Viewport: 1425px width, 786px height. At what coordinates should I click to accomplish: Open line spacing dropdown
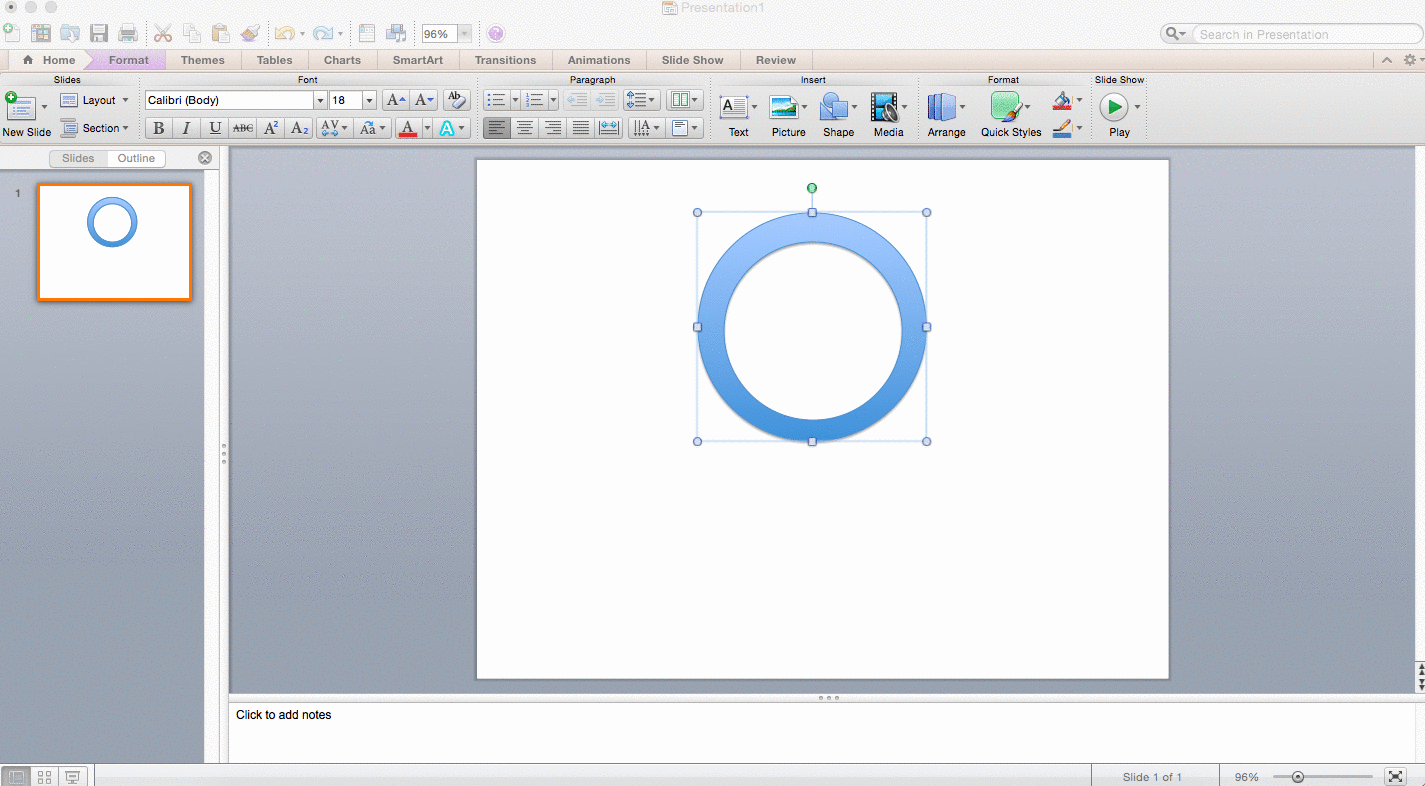(x=640, y=100)
